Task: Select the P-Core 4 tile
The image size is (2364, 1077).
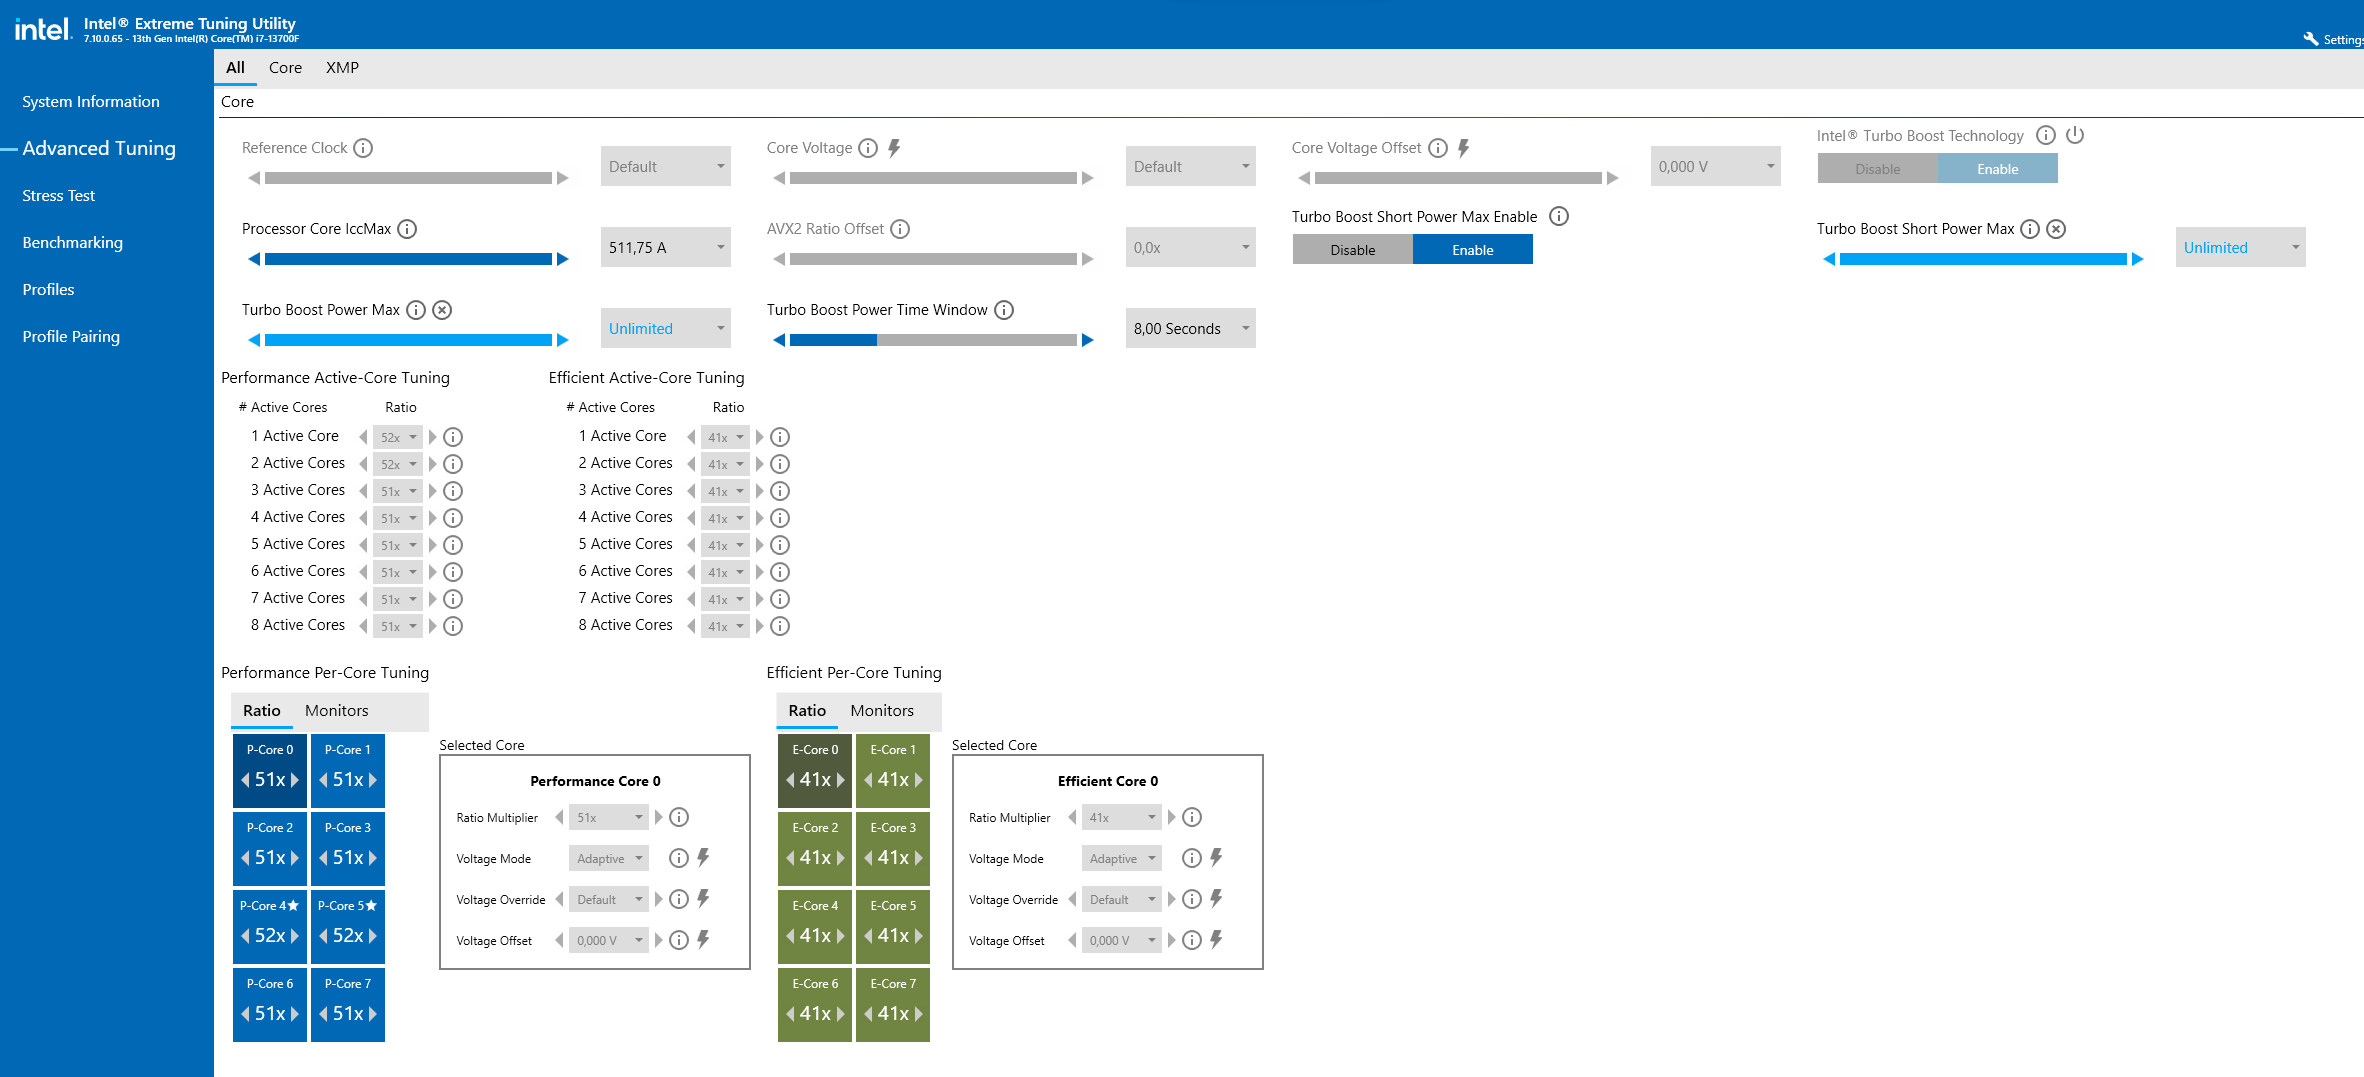Action: pos(270,926)
